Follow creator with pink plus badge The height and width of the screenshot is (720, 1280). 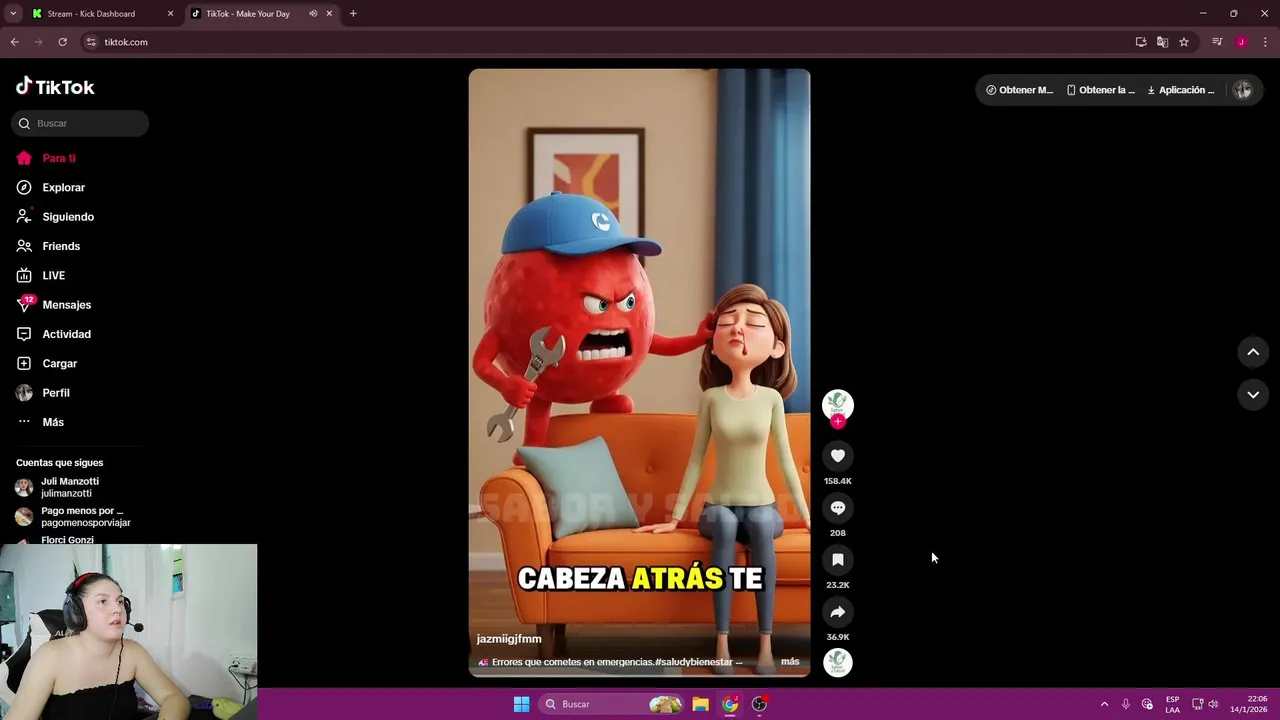(838, 422)
